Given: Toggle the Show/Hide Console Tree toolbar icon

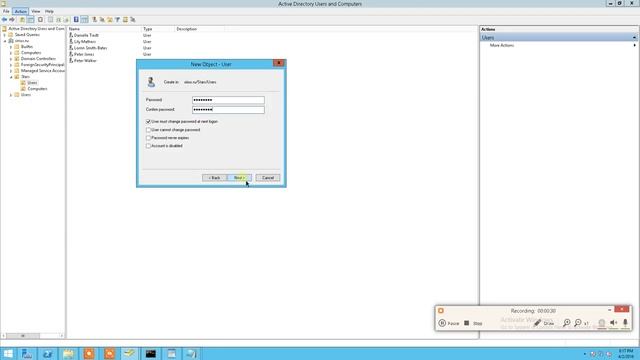Looking at the screenshot, I should pos(31,20).
